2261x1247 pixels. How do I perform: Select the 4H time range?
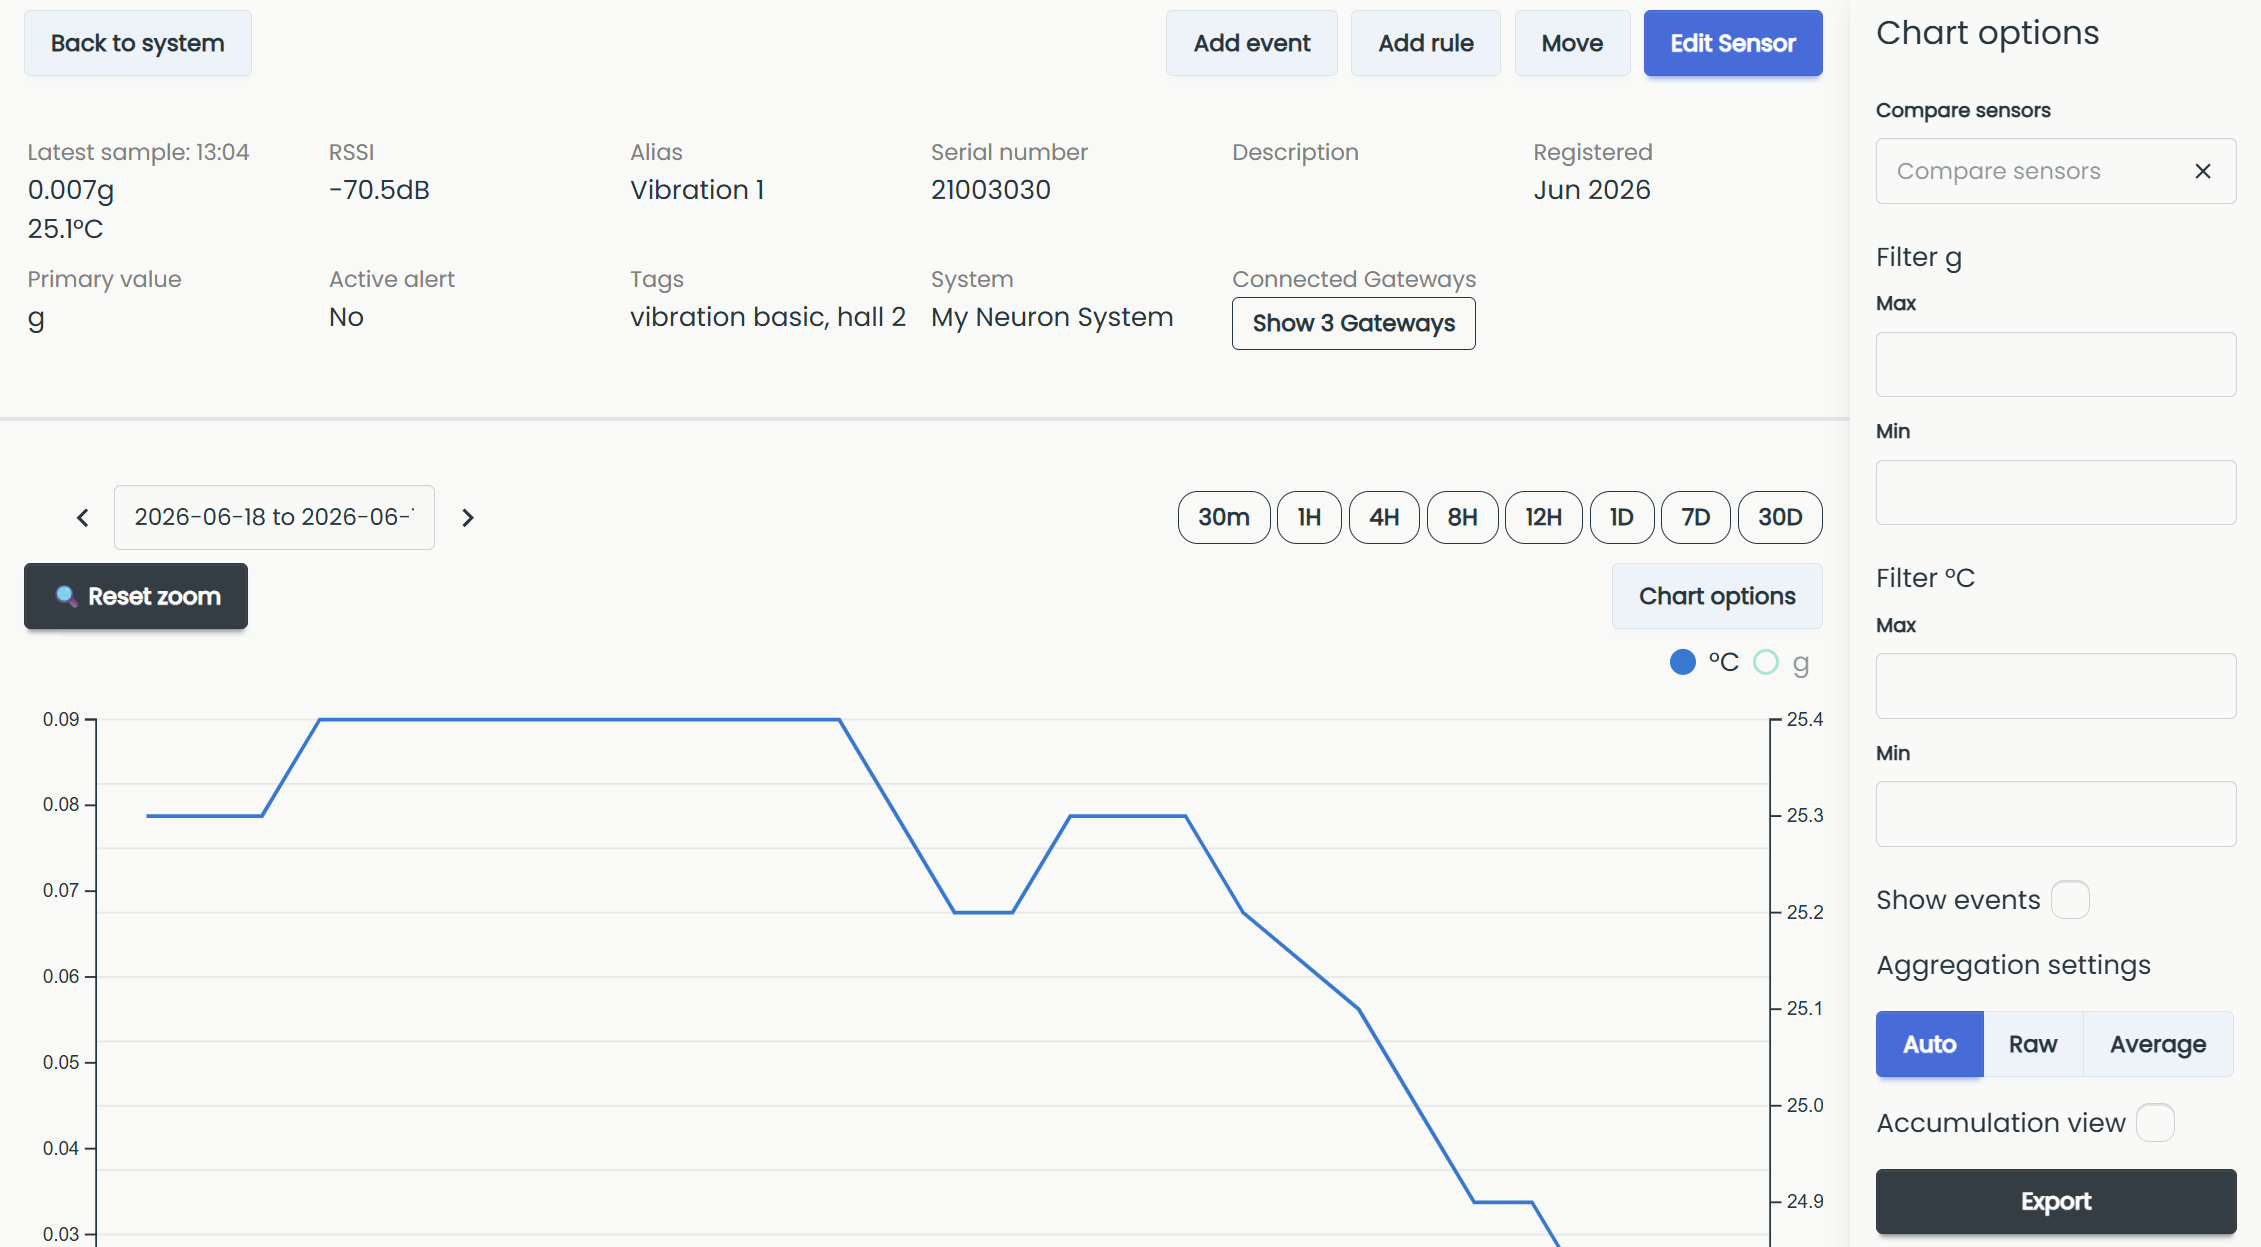pos(1384,517)
